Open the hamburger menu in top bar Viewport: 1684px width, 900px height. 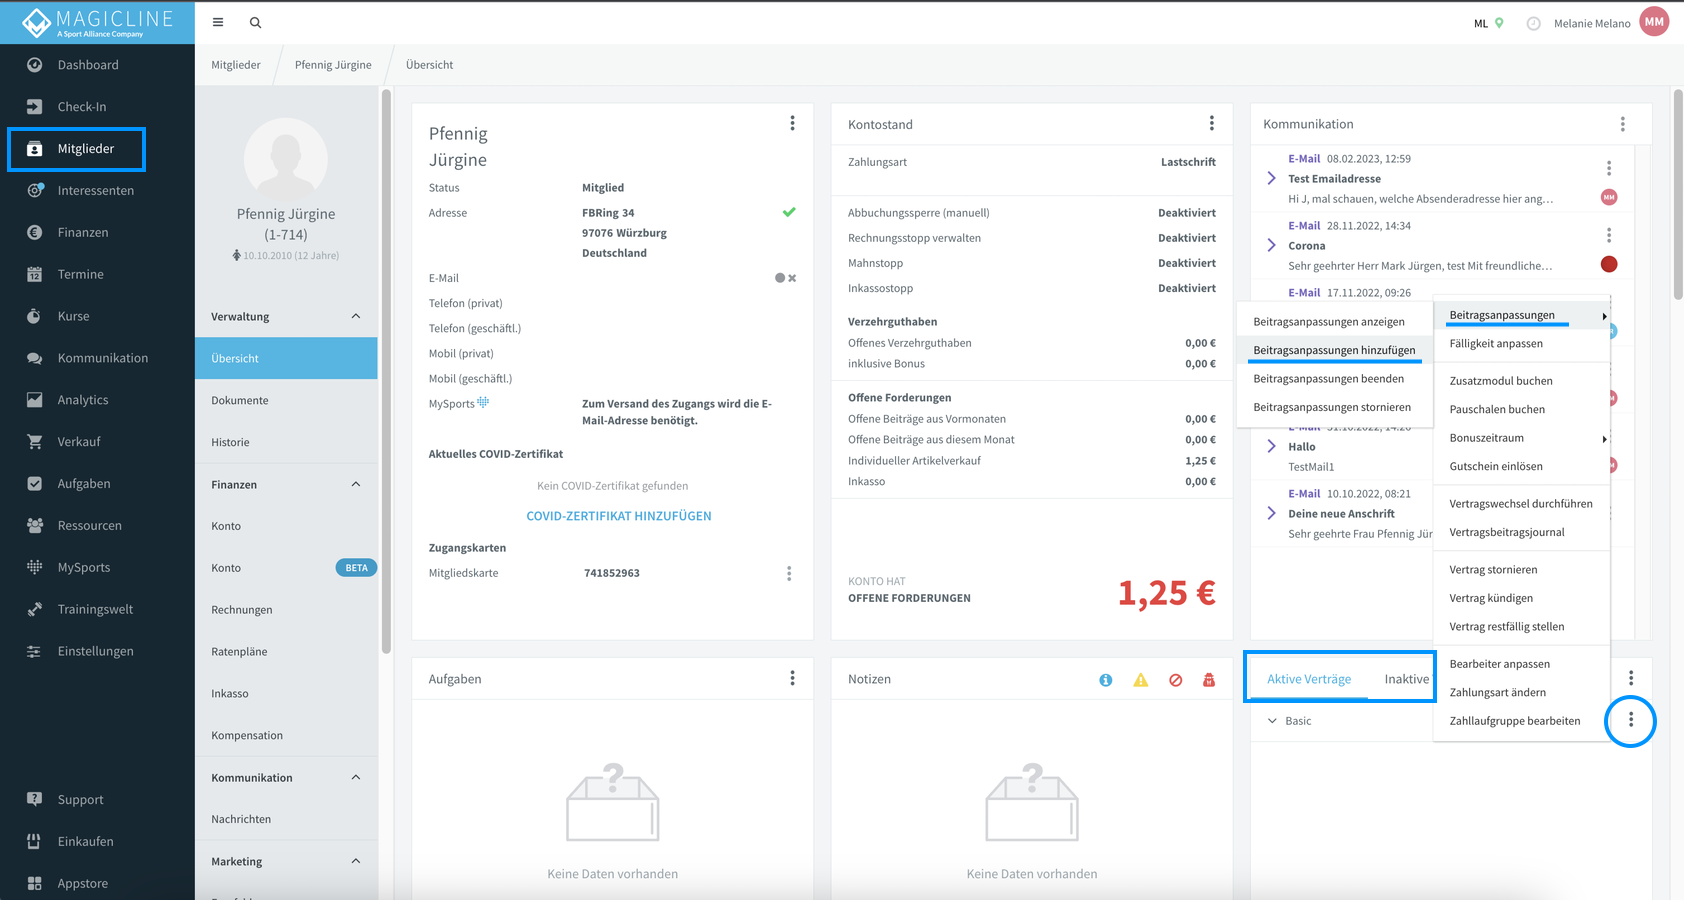click(x=218, y=22)
